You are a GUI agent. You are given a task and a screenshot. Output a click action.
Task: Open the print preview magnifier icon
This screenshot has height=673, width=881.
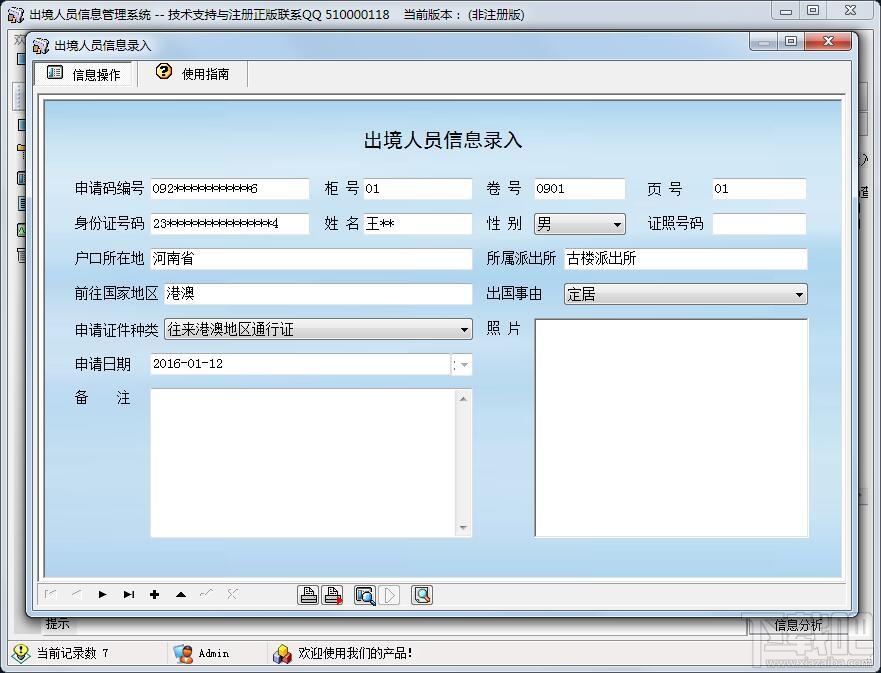click(365, 594)
